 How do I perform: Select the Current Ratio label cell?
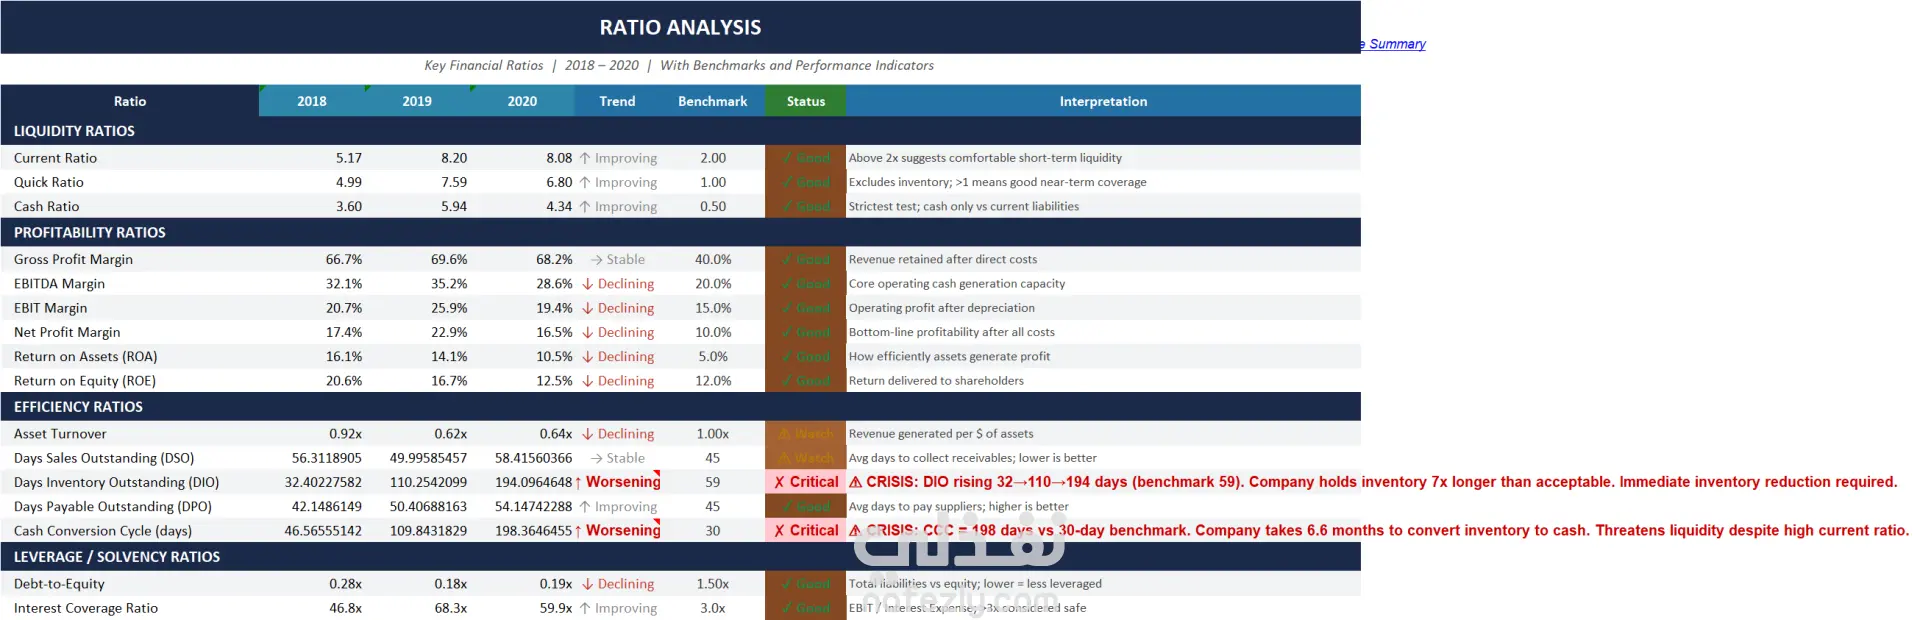[x=130, y=158]
